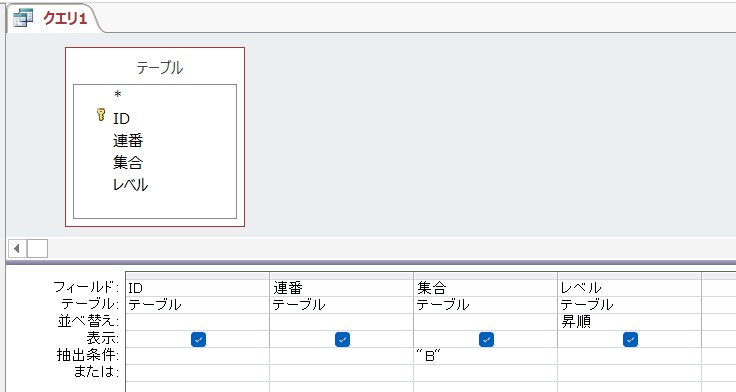The width and height of the screenshot is (736, 392).
Task: Click the 集合 field cell in design grid
Action: (485, 288)
